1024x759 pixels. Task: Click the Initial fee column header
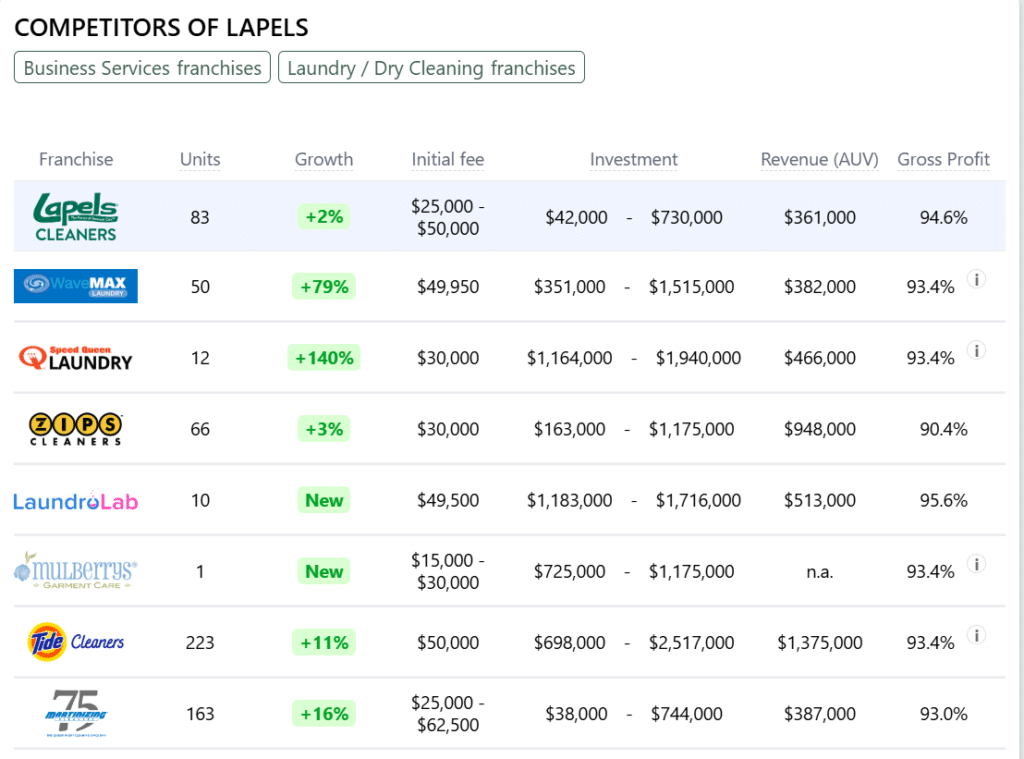coord(448,159)
